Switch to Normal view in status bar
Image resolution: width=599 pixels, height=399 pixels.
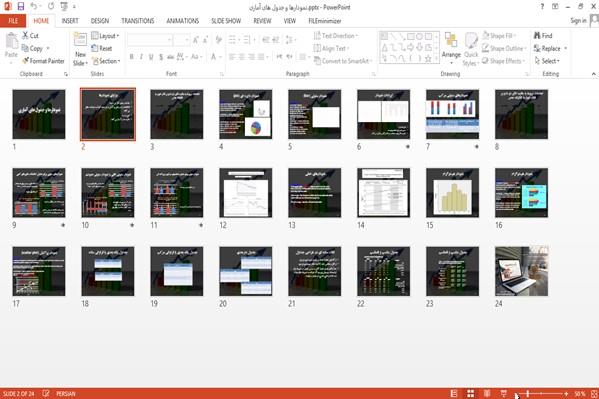click(x=454, y=393)
